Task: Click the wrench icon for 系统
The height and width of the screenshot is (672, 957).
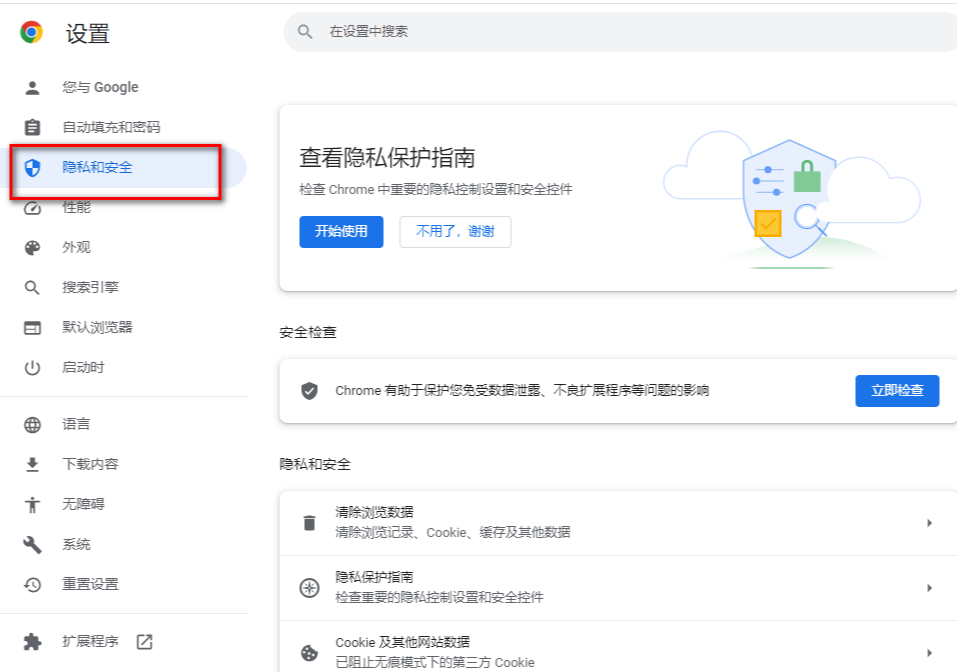Action: point(32,544)
